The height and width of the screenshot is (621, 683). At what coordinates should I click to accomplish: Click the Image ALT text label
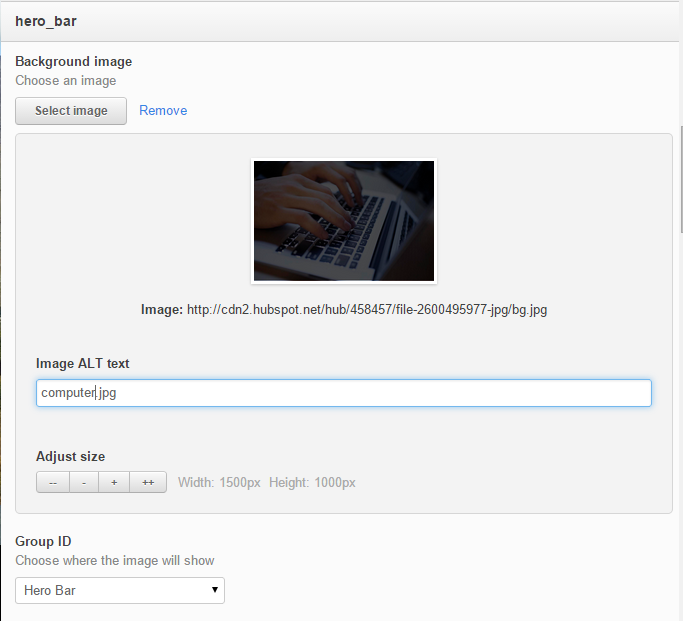(x=83, y=363)
